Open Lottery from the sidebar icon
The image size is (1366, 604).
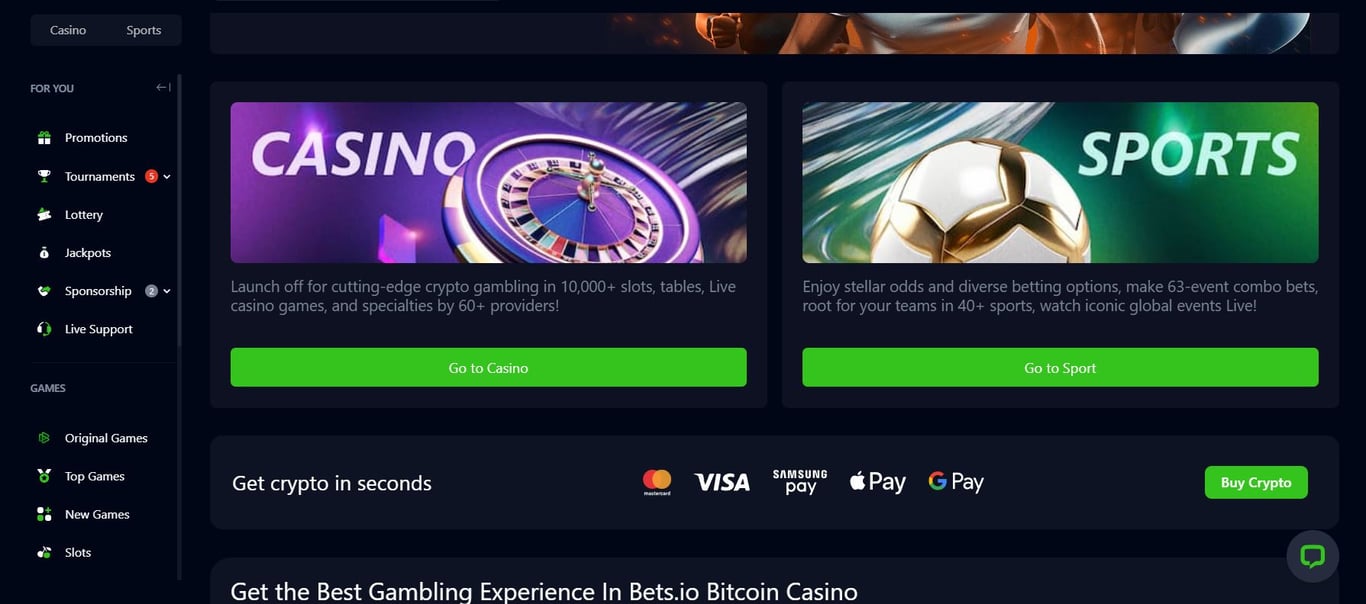43,214
